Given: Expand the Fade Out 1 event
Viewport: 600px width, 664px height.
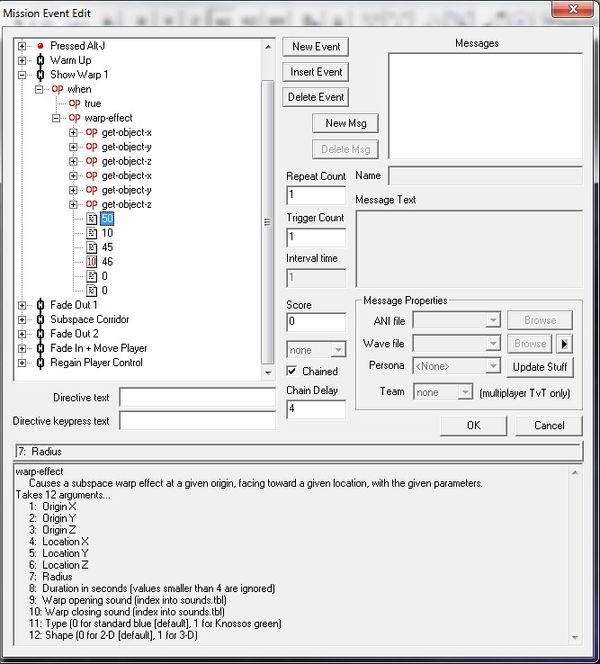Looking at the screenshot, I should pos(22,305).
